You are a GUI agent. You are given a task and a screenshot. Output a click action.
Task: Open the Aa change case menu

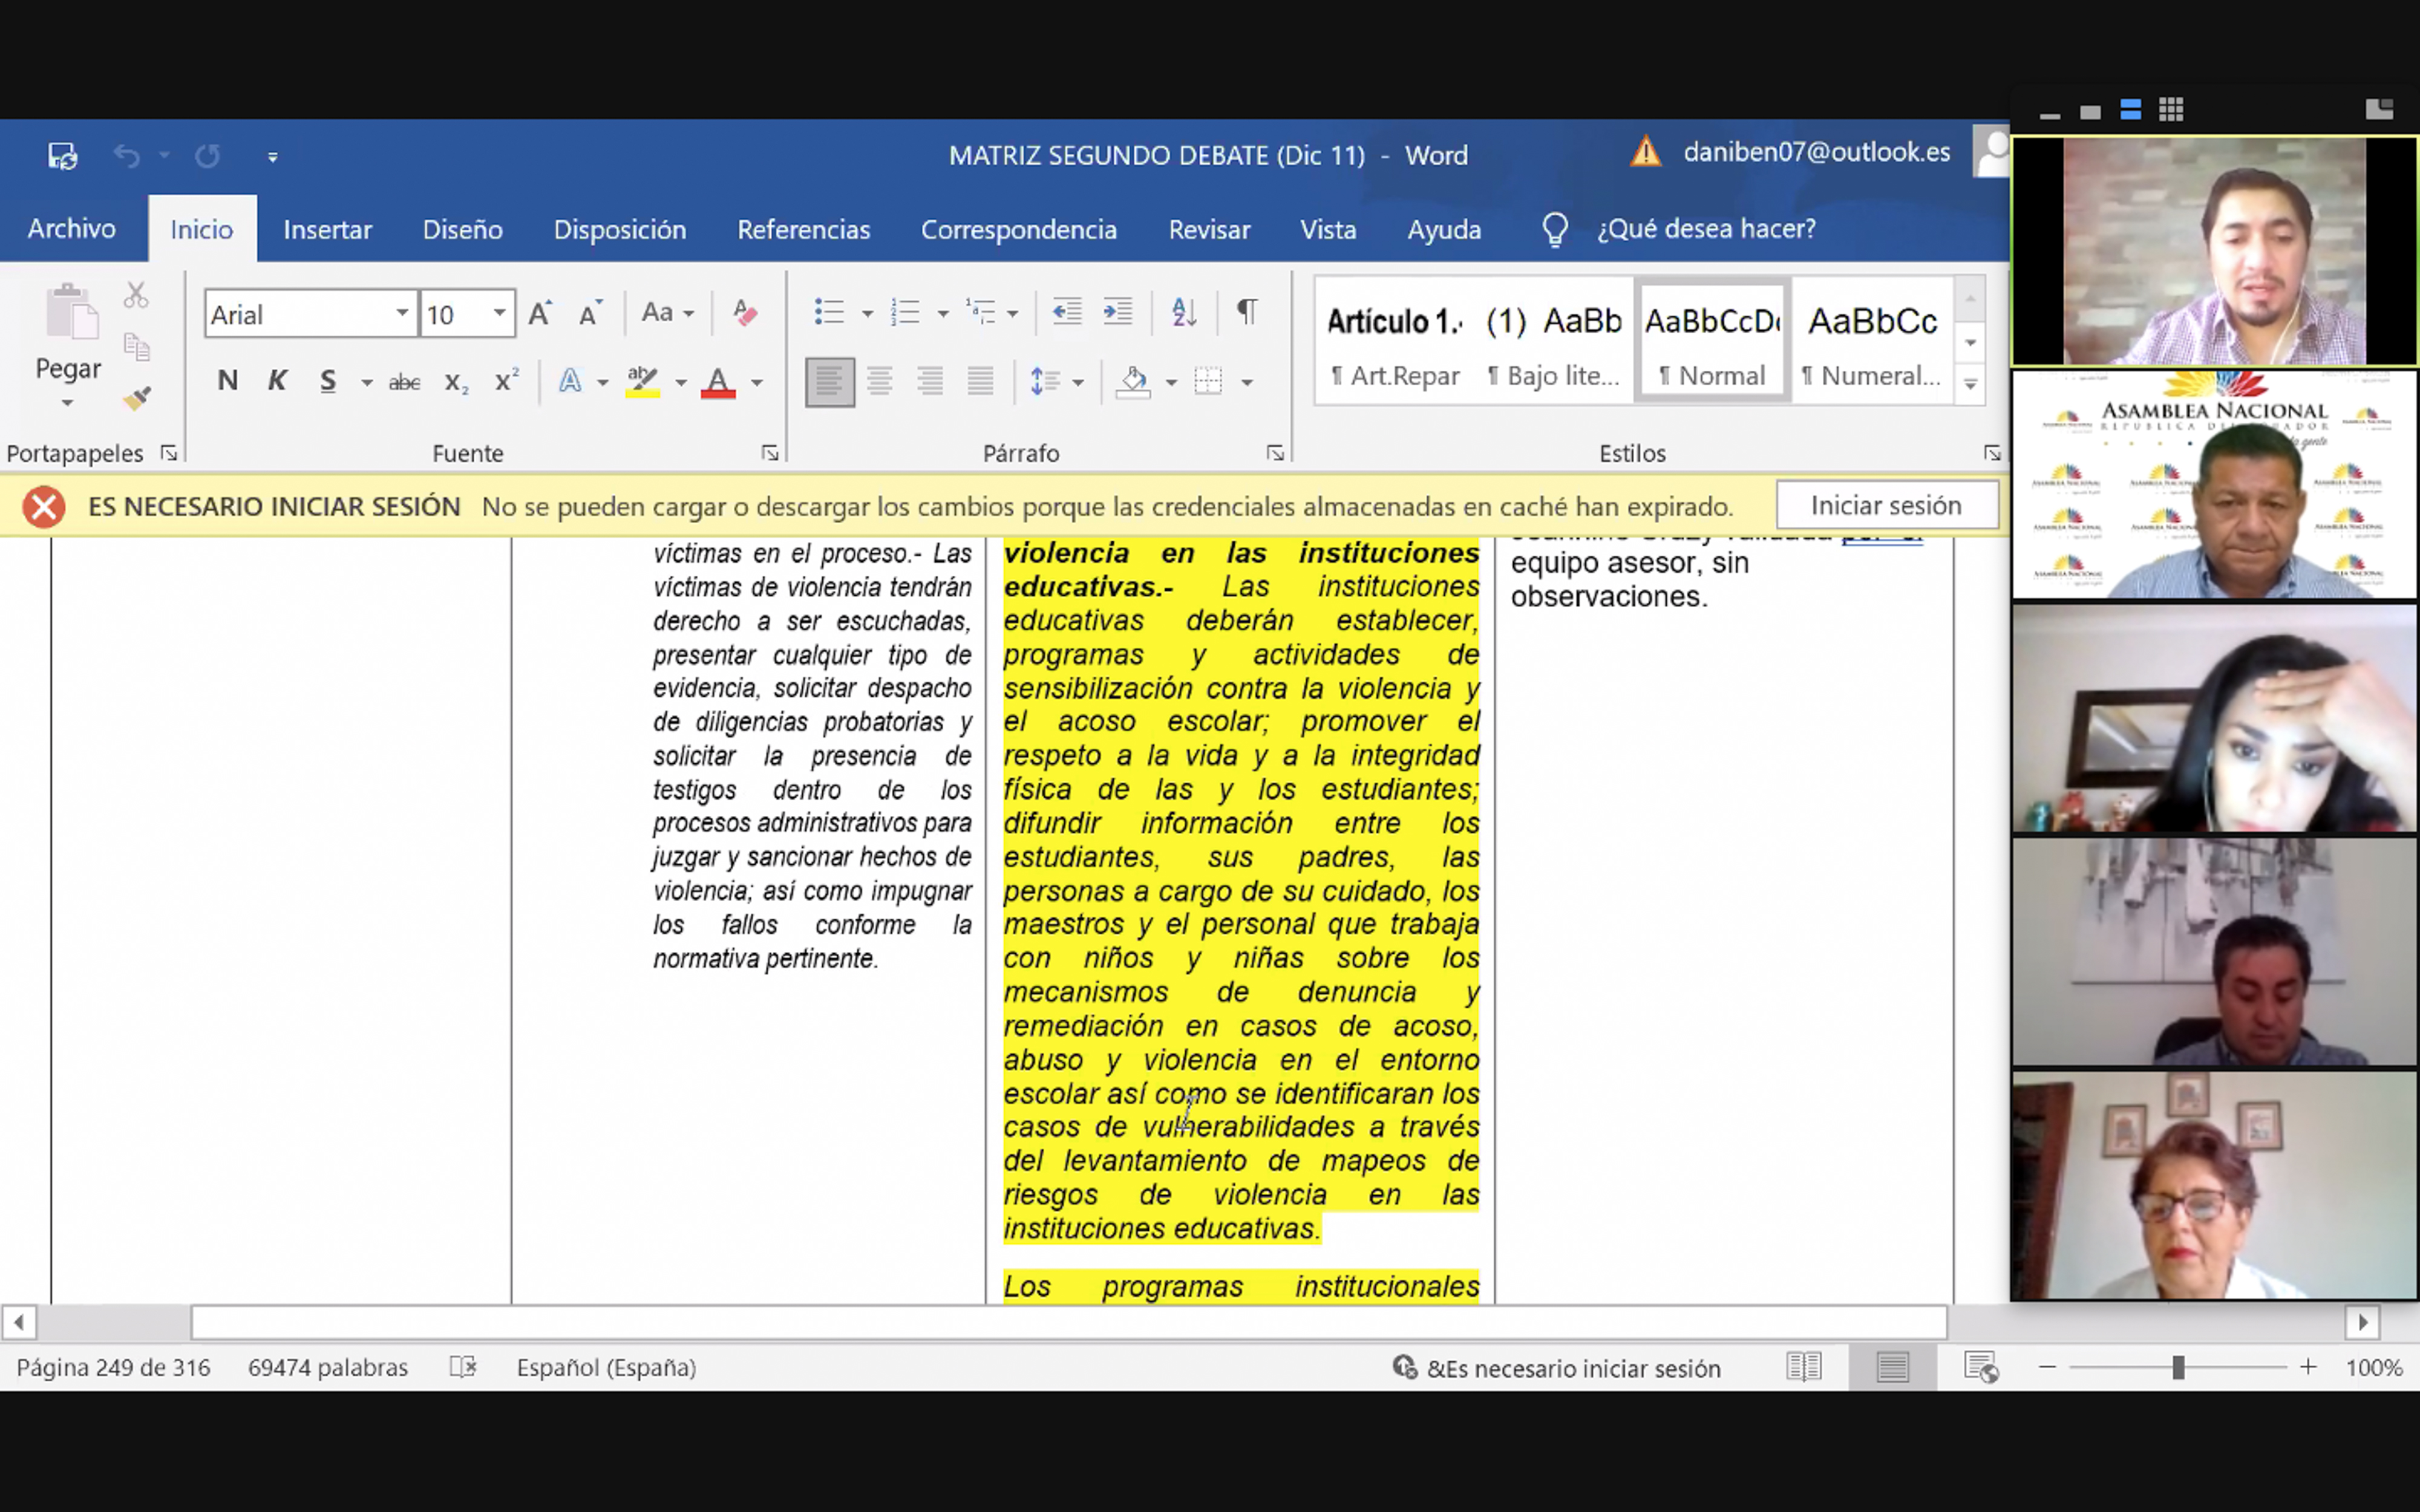coord(667,313)
